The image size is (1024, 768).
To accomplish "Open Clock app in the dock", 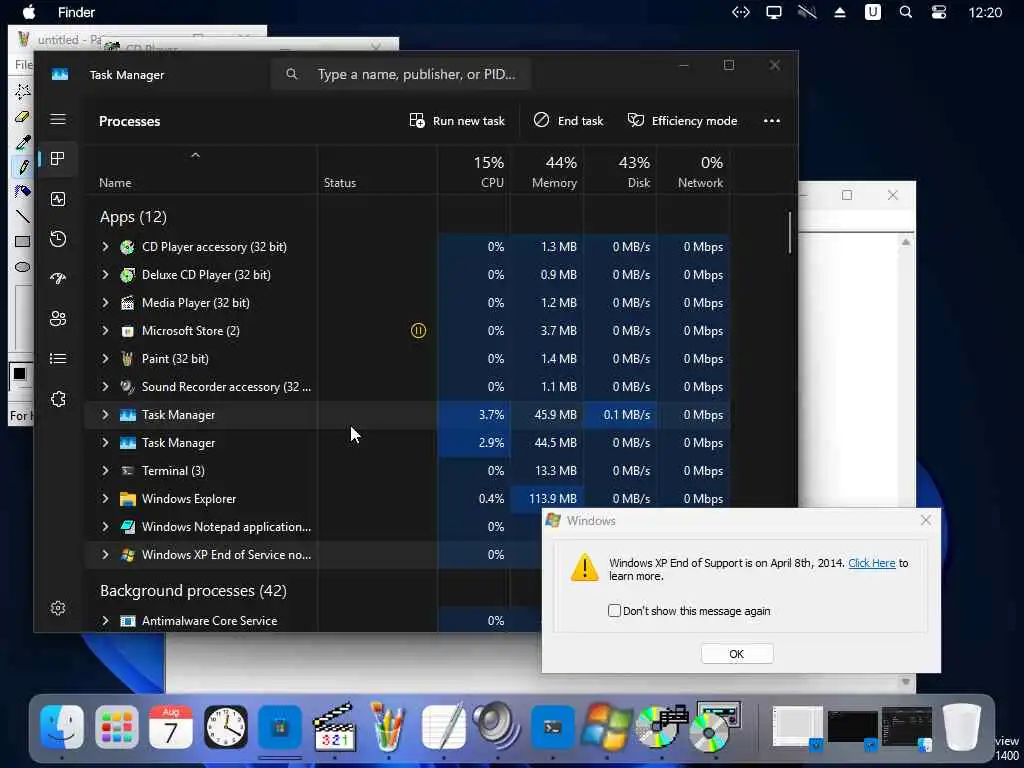I will click(x=226, y=727).
